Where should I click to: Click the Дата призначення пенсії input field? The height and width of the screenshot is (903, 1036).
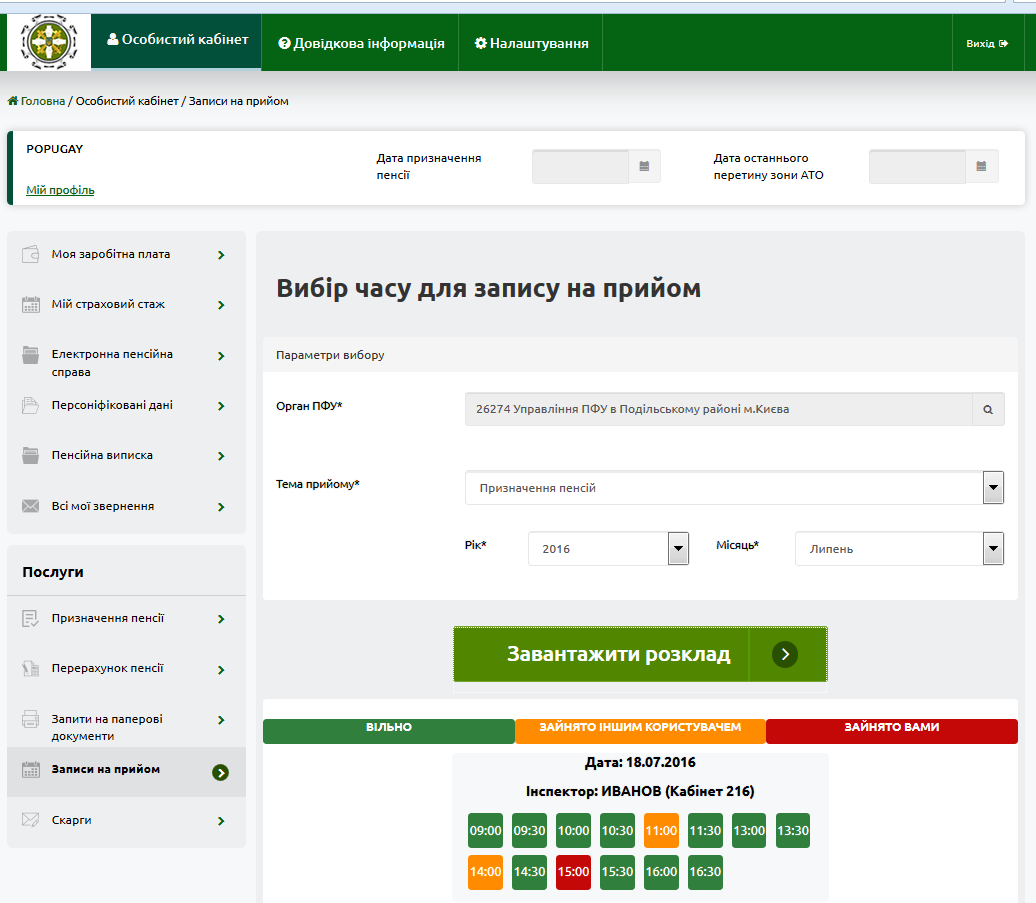point(580,166)
